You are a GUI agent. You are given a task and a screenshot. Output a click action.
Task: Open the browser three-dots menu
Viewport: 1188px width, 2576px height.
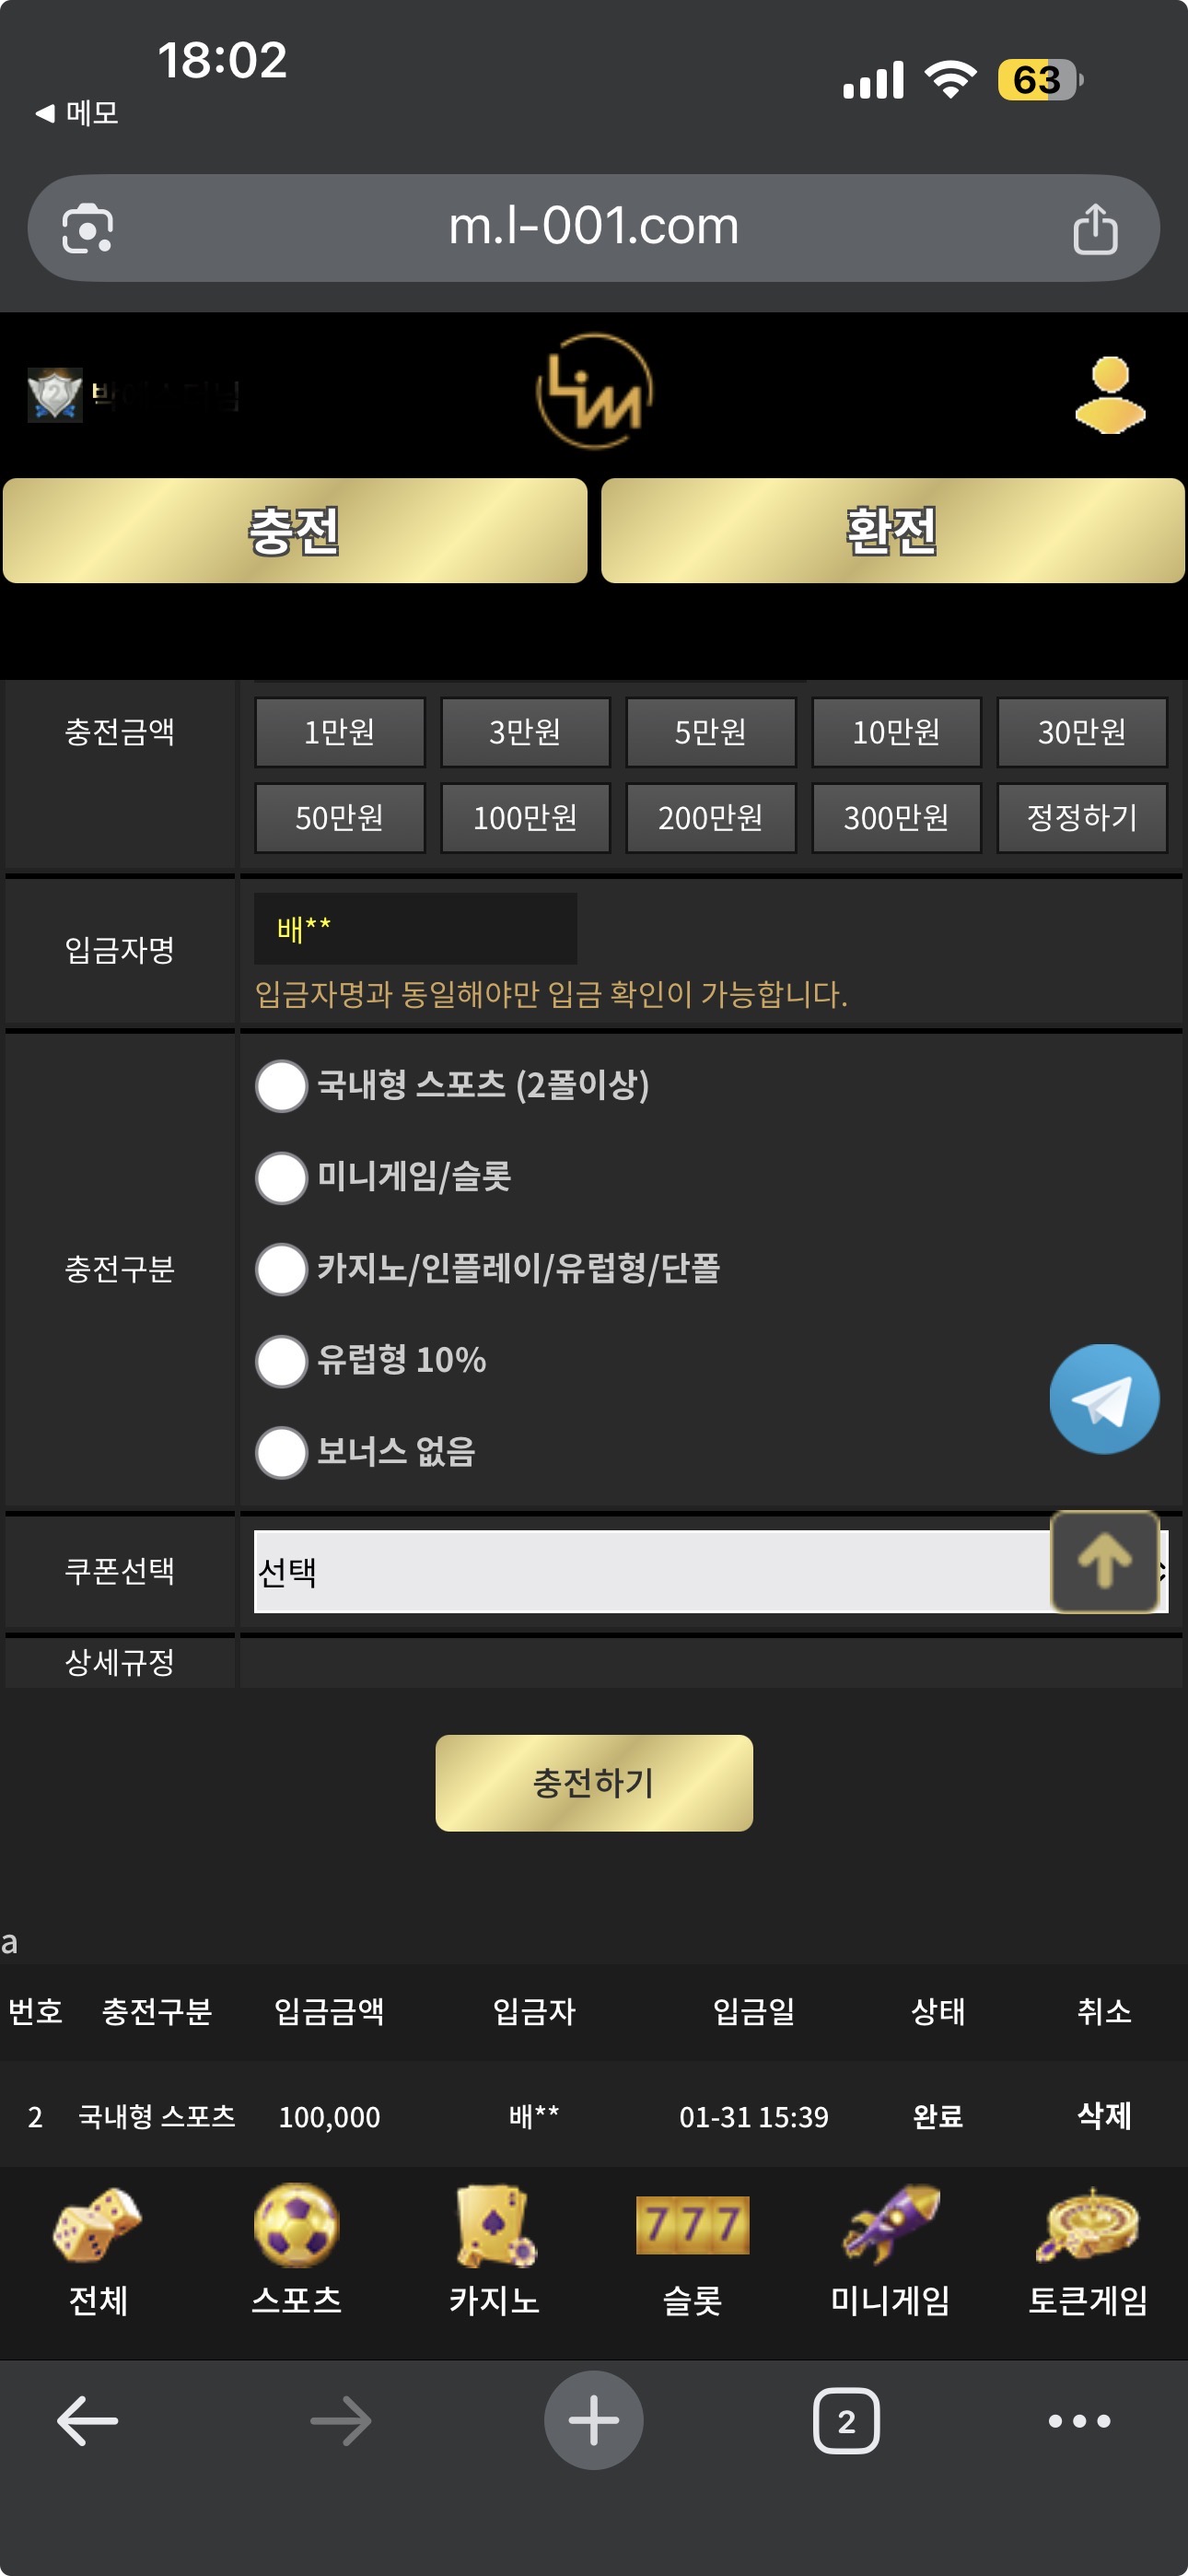[1079, 2421]
